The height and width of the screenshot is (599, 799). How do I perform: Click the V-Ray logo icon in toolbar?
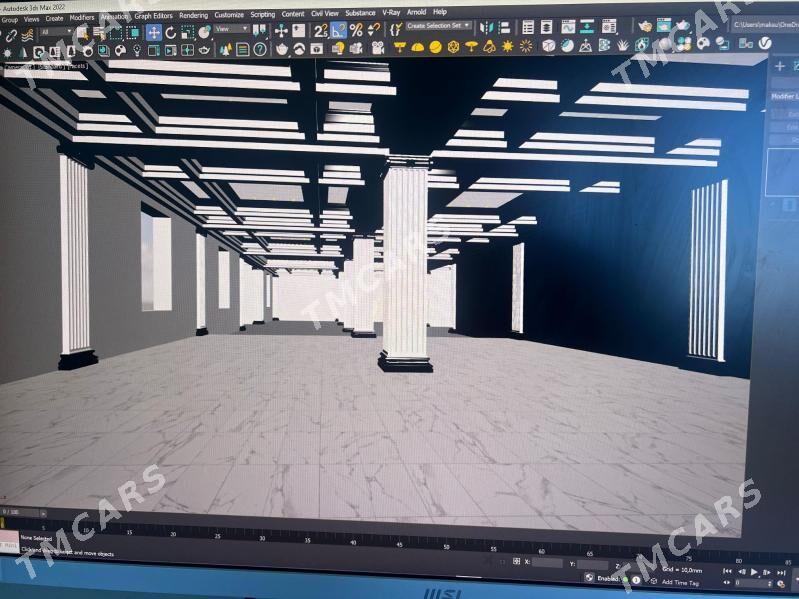(x=765, y=44)
